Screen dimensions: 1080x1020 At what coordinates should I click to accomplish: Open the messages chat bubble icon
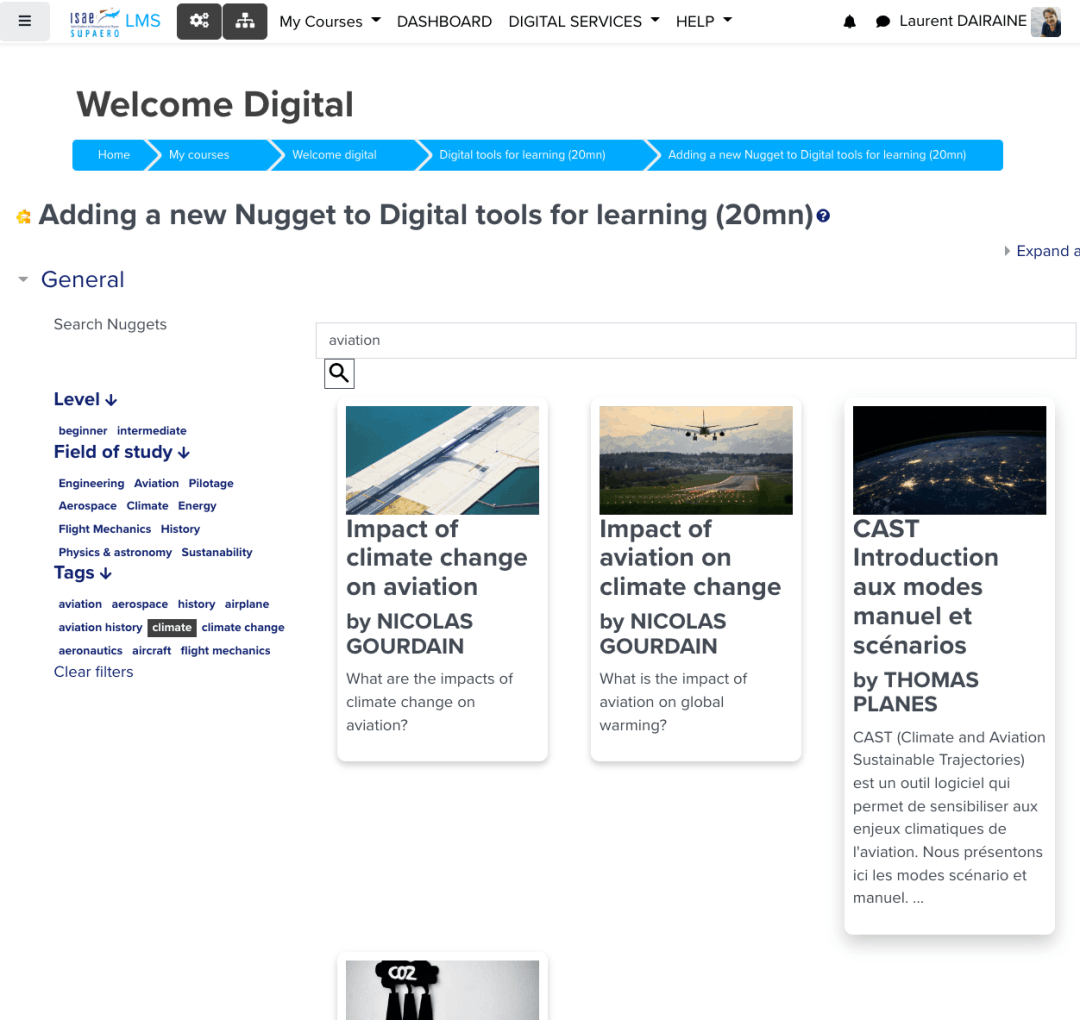point(882,22)
